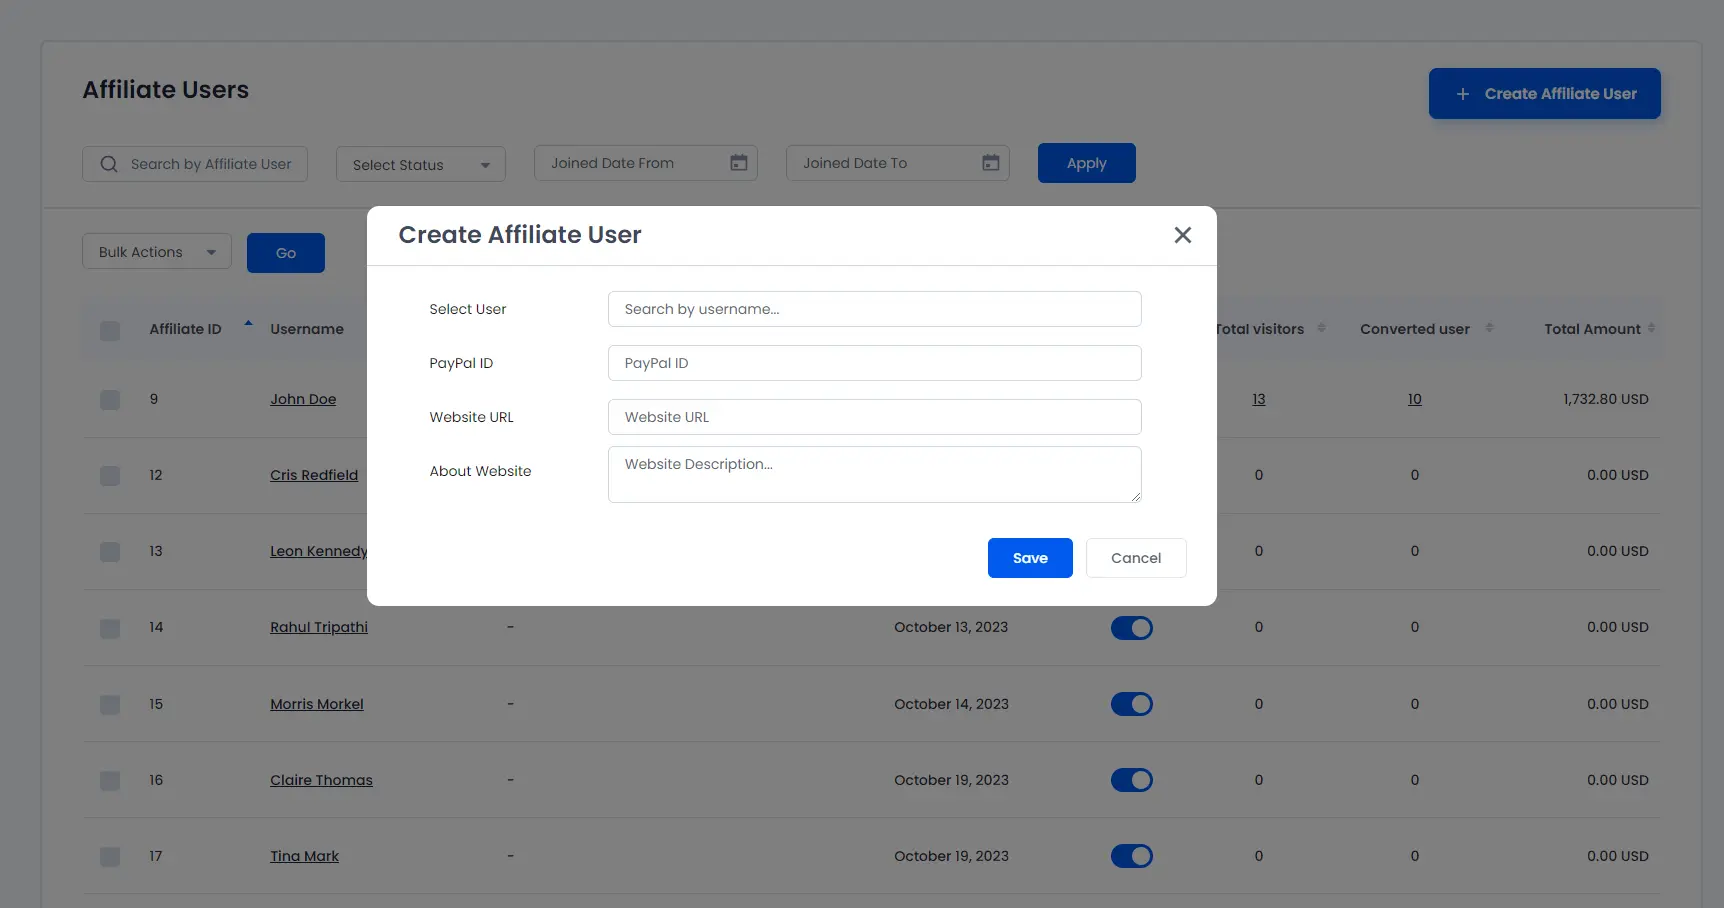
Task: Sort by Converted user arrows
Action: click(1489, 328)
